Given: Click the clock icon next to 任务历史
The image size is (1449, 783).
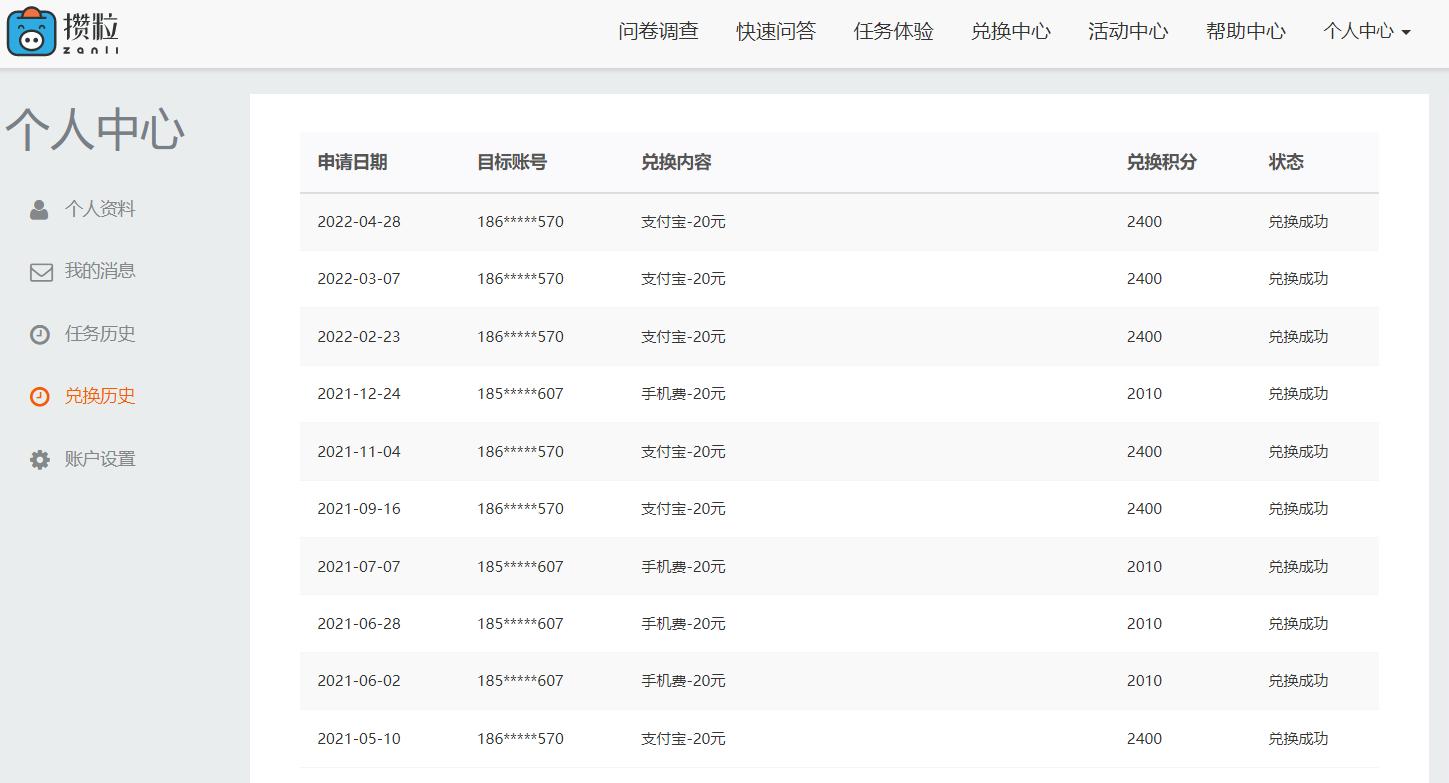Looking at the screenshot, I should click(x=39, y=333).
